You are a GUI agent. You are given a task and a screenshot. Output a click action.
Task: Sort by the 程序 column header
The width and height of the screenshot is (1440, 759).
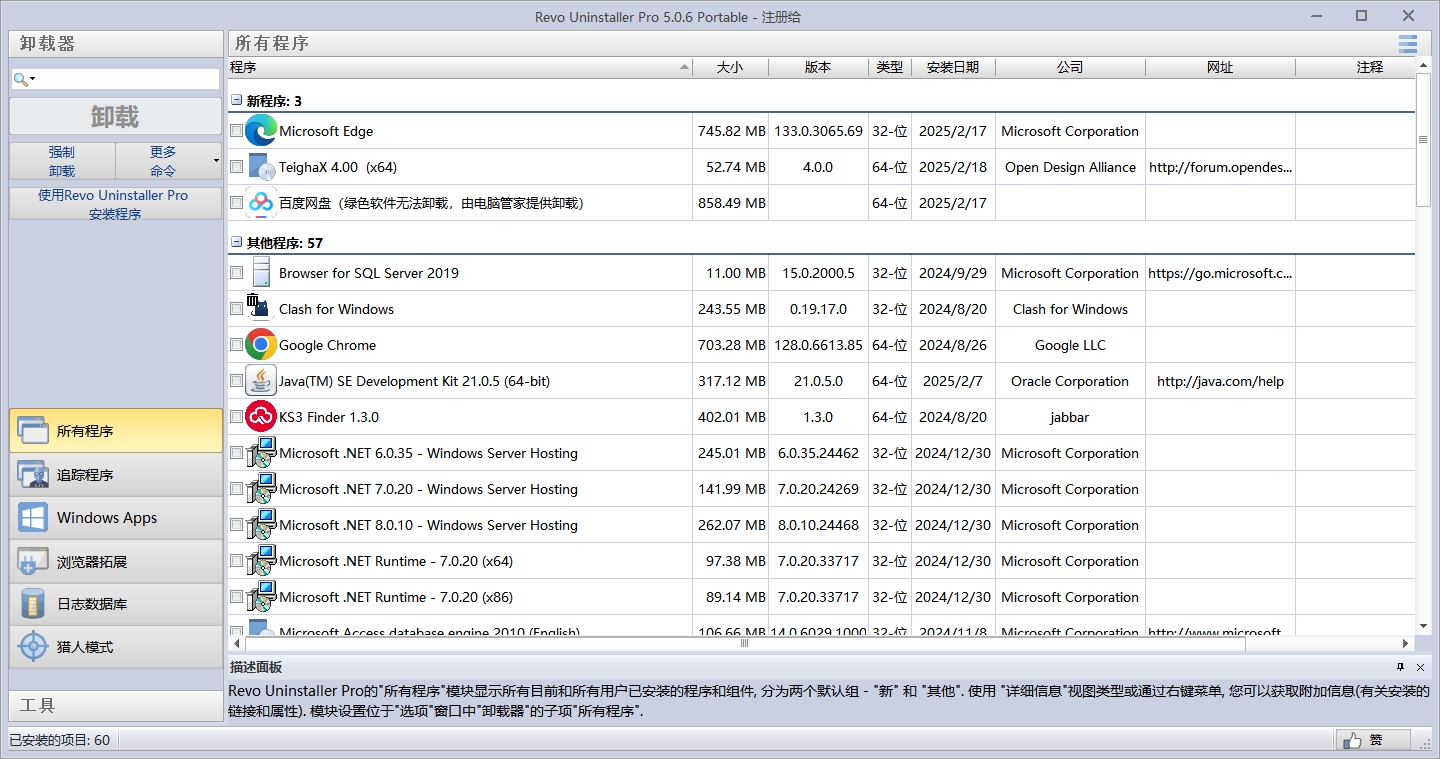[x=460, y=67]
